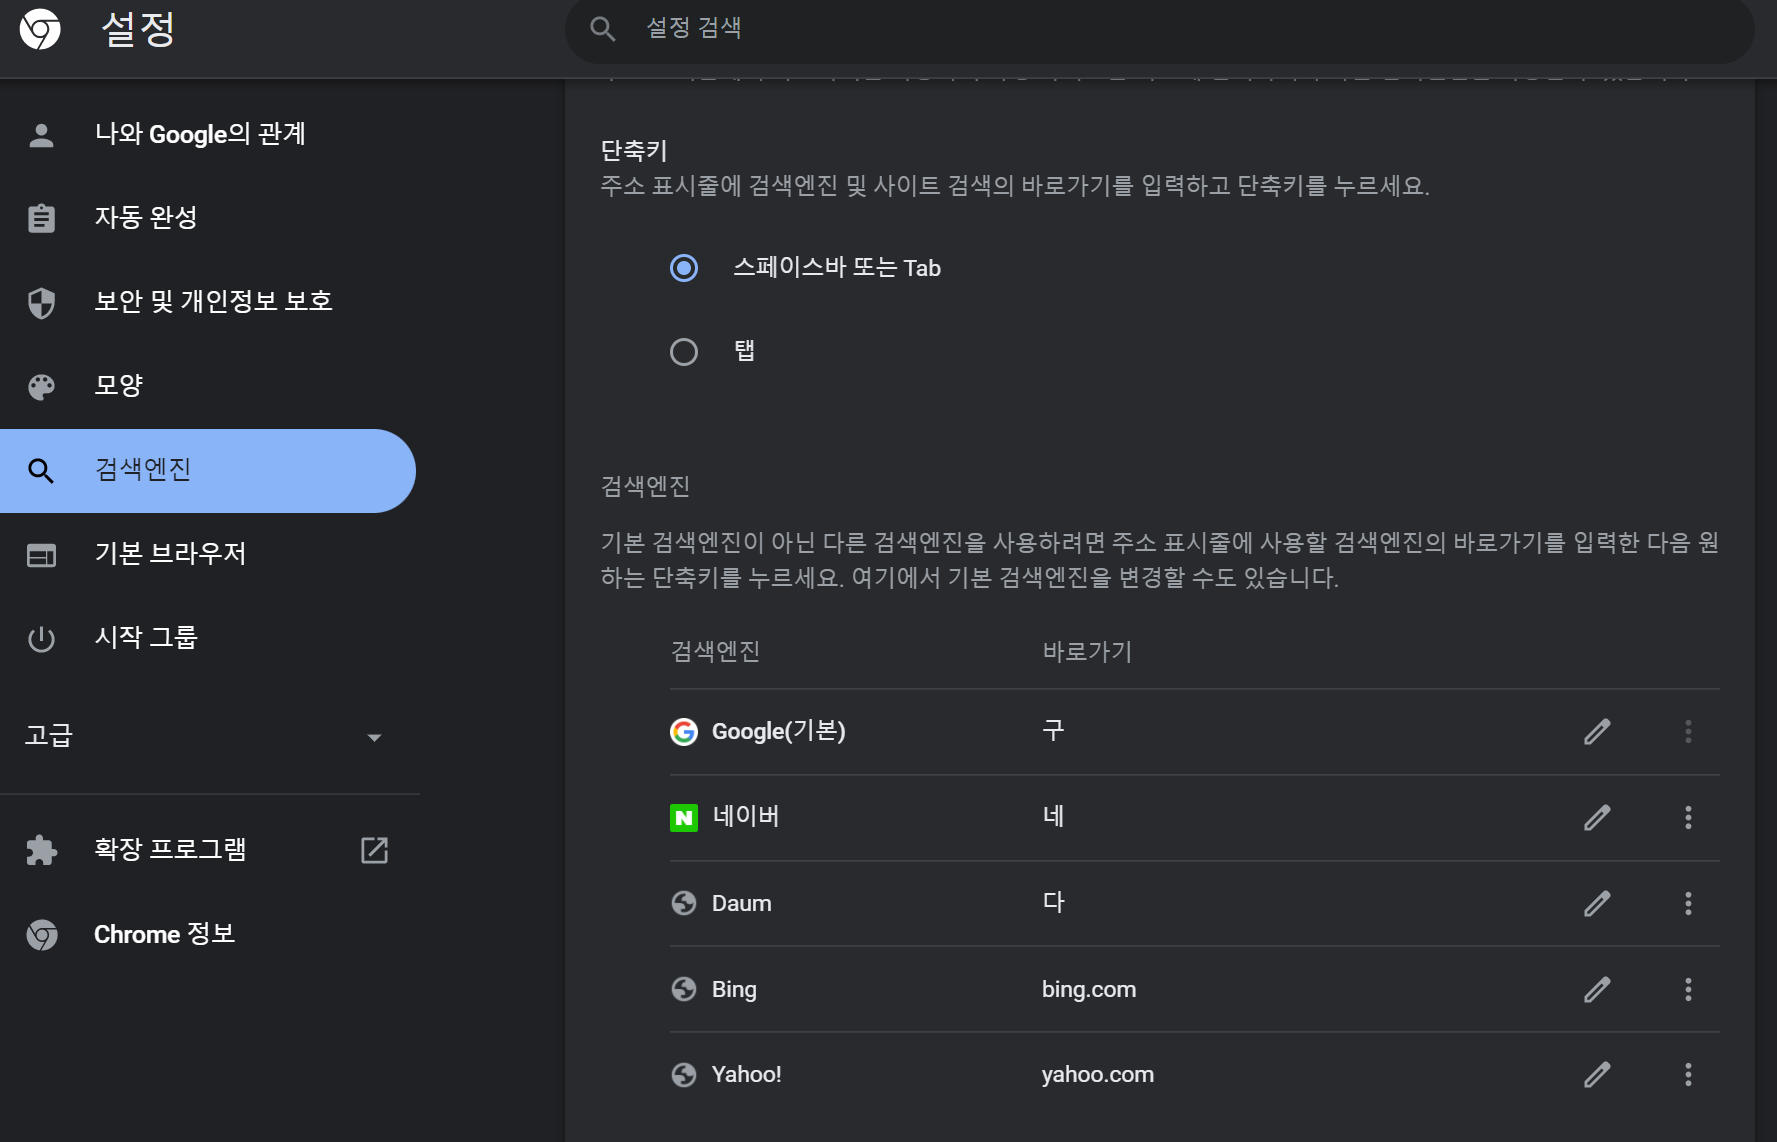The width and height of the screenshot is (1777, 1142).
Task: Click the 다 shortcut for Daum
Action: click(x=1053, y=903)
